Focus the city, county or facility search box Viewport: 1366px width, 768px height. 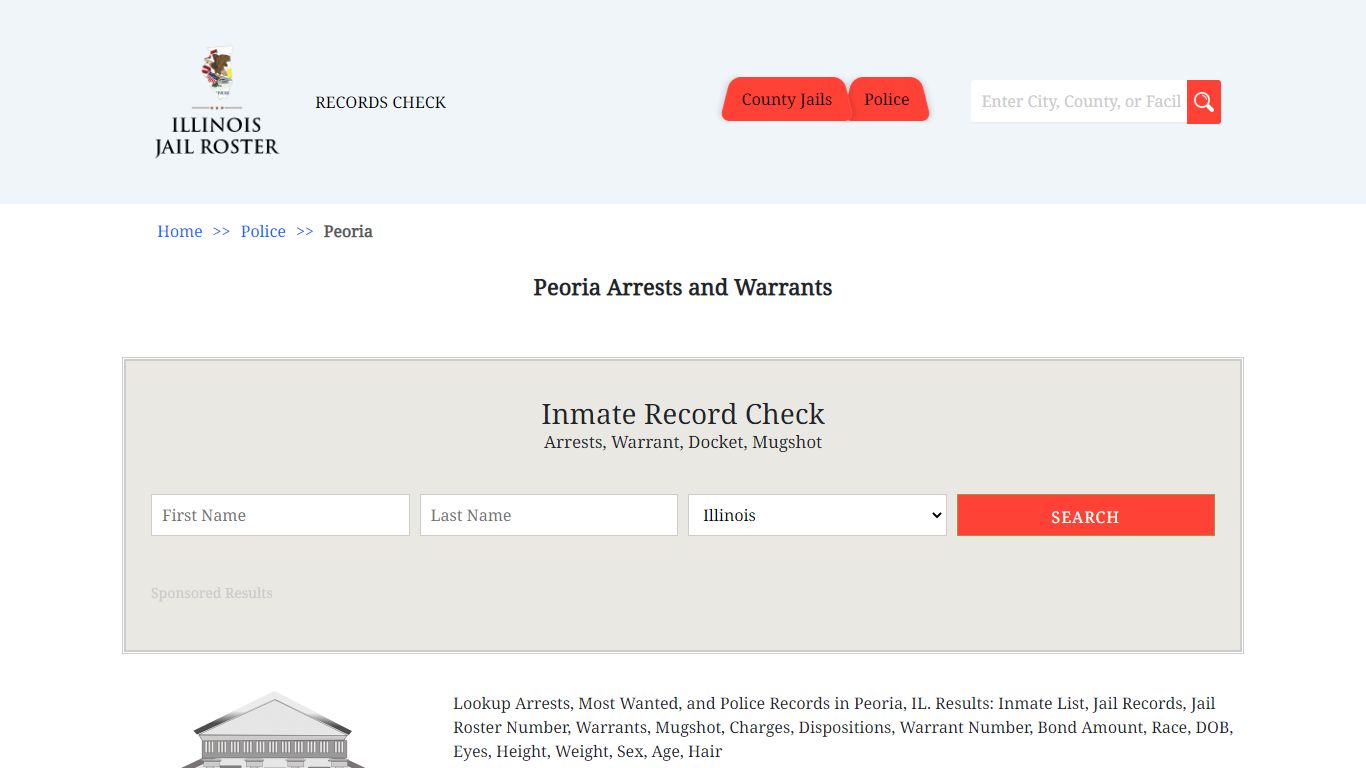[1079, 102]
